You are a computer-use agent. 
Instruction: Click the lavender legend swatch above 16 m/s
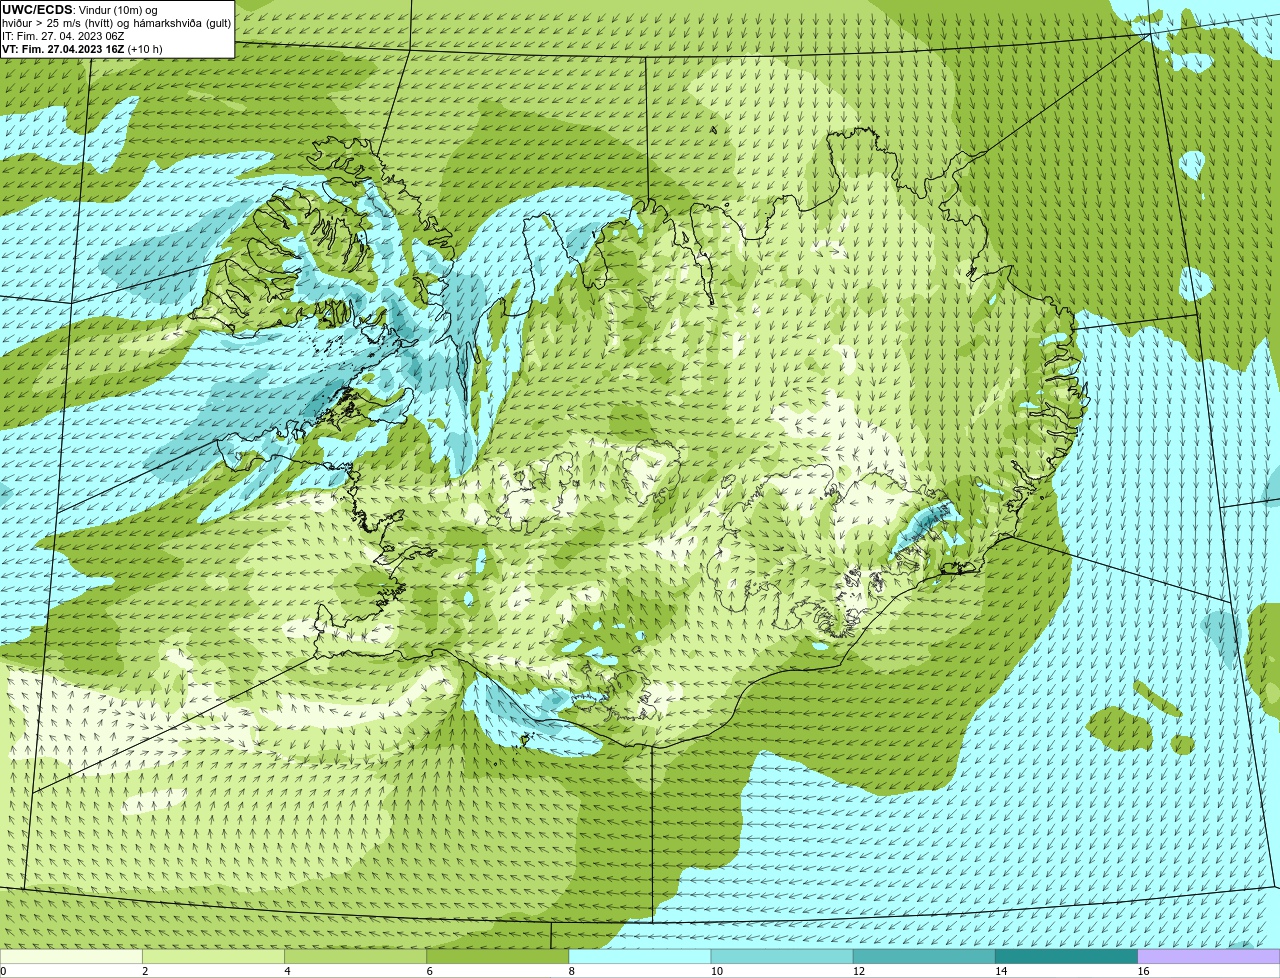[1208, 957]
